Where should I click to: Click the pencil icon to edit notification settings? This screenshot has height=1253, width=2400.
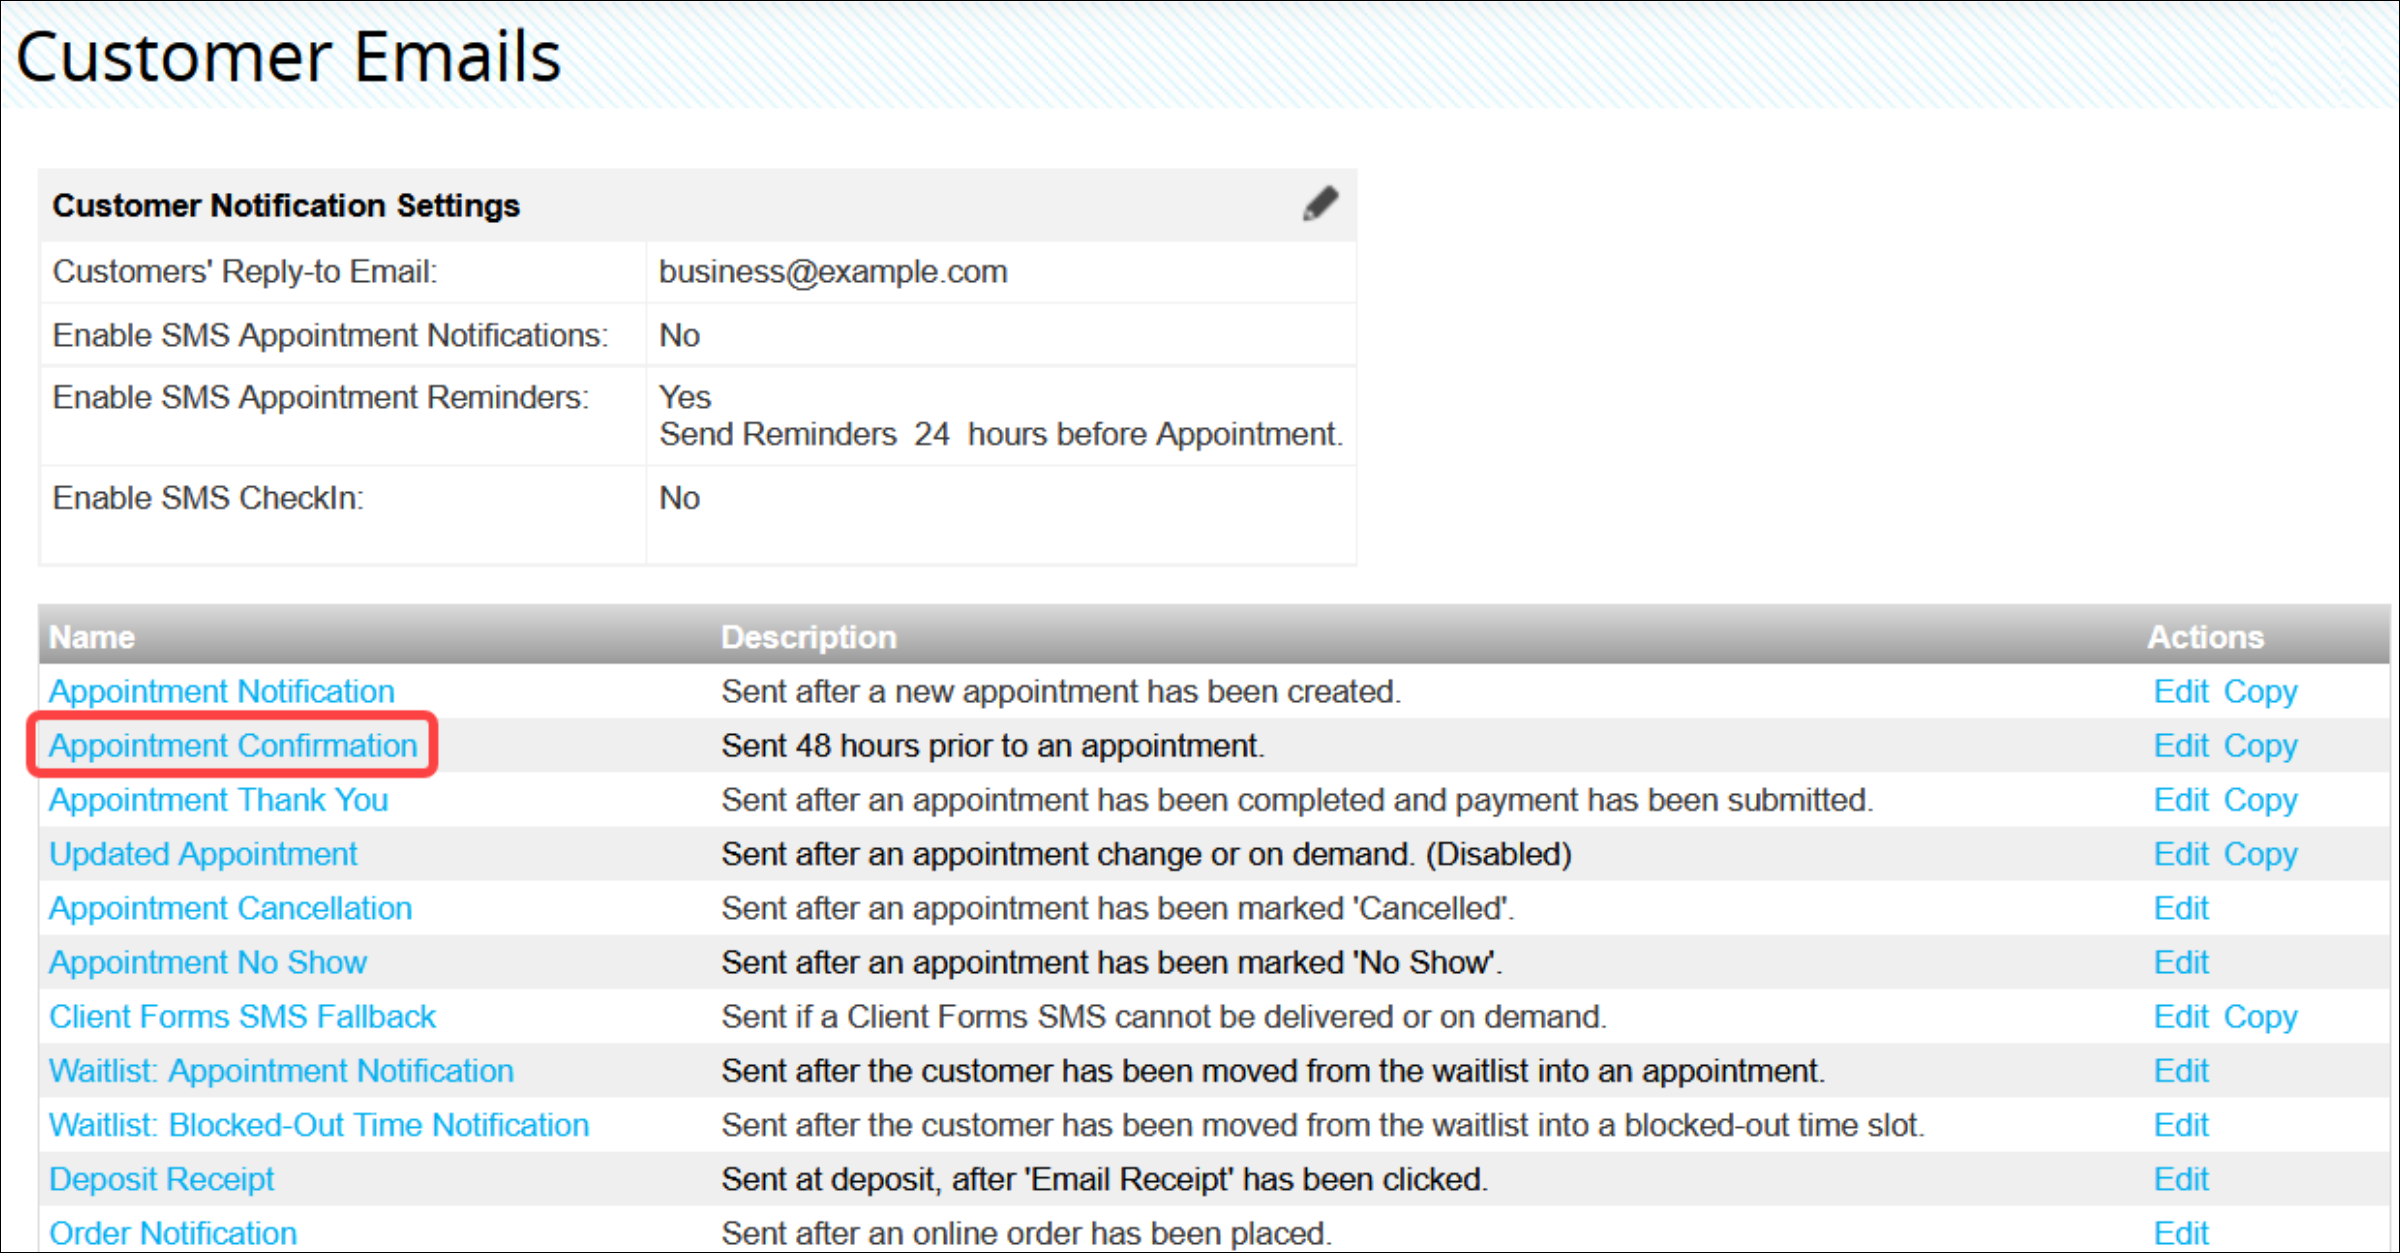1319,203
